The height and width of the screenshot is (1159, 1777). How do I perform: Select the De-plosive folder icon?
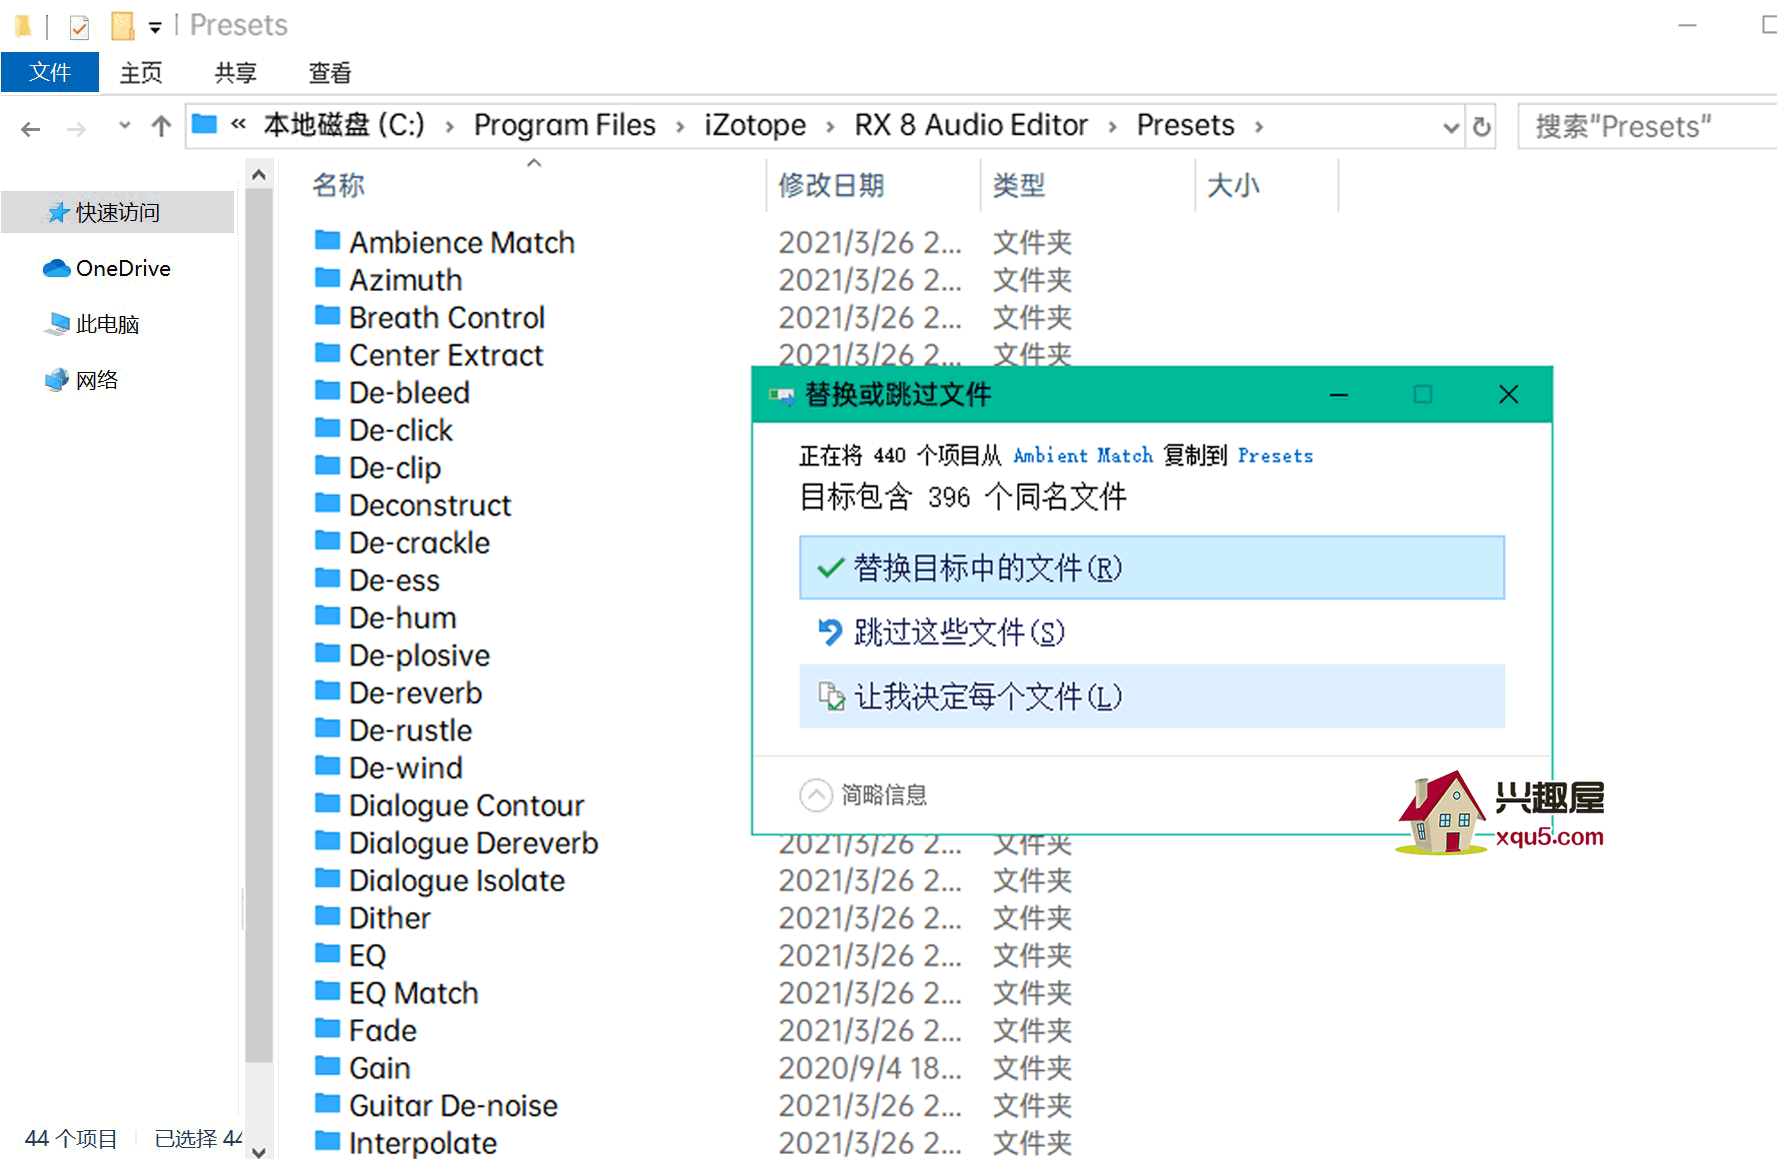coord(327,652)
